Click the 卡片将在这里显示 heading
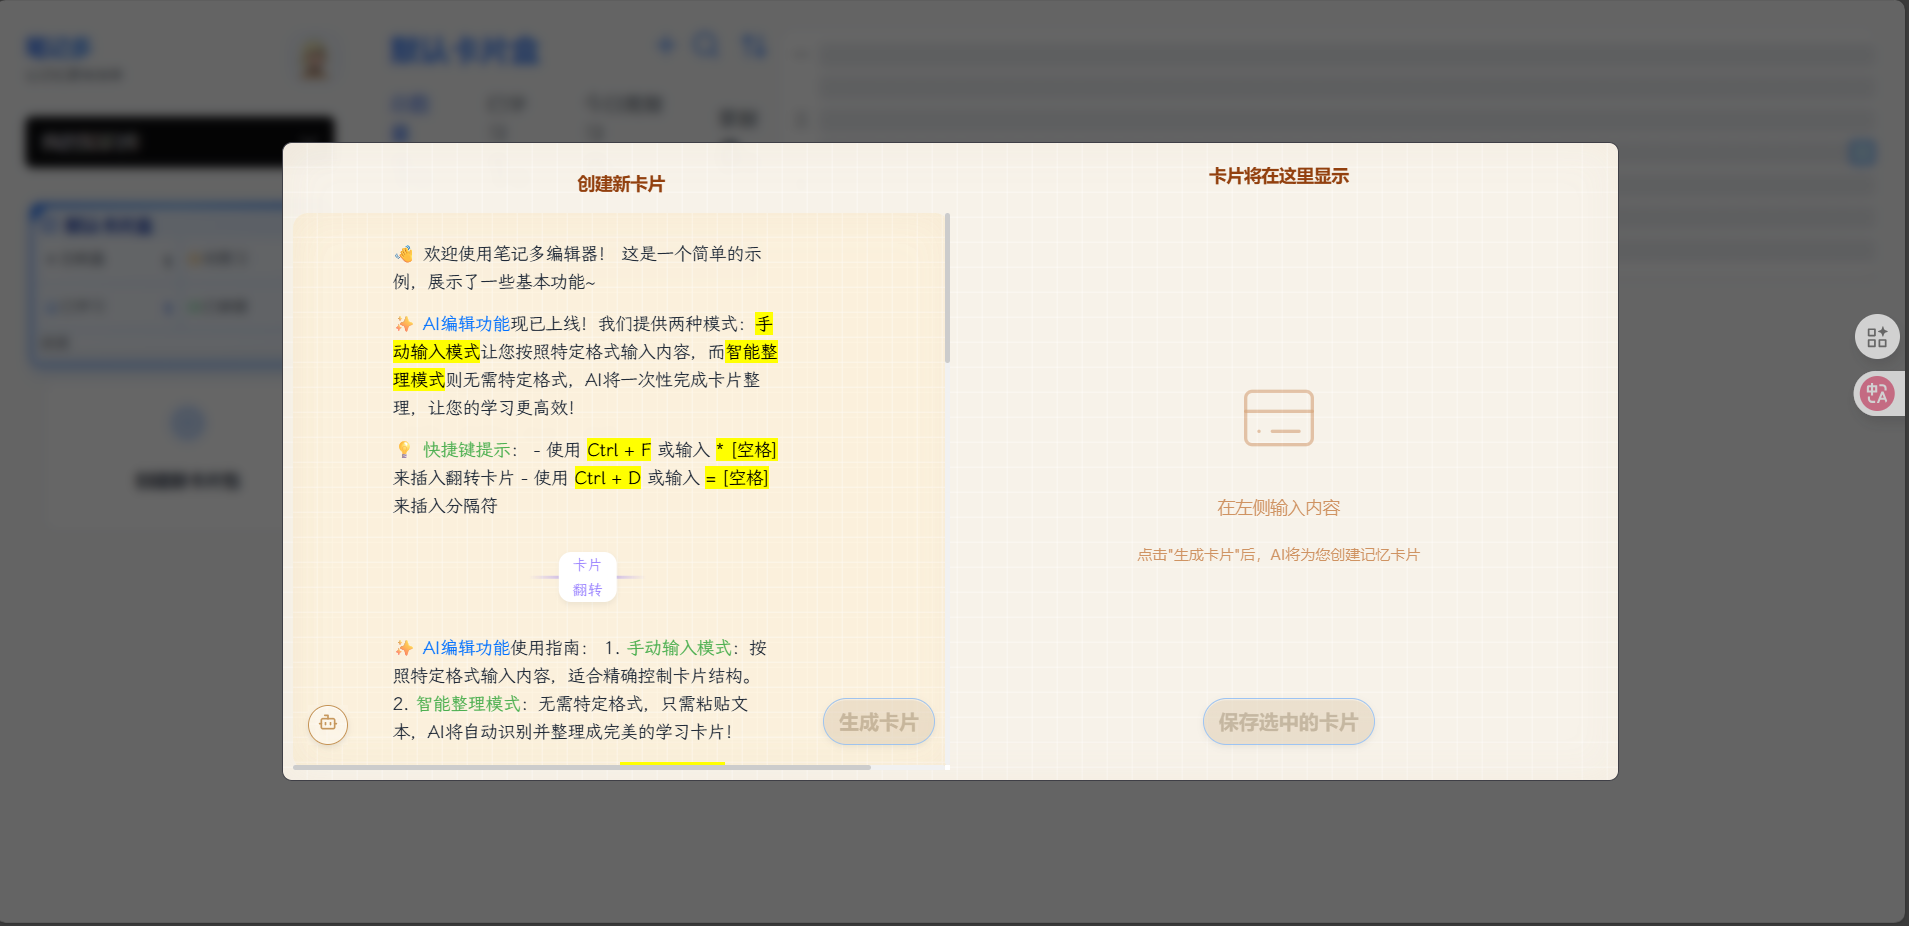 pyautogui.click(x=1278, y=176)
